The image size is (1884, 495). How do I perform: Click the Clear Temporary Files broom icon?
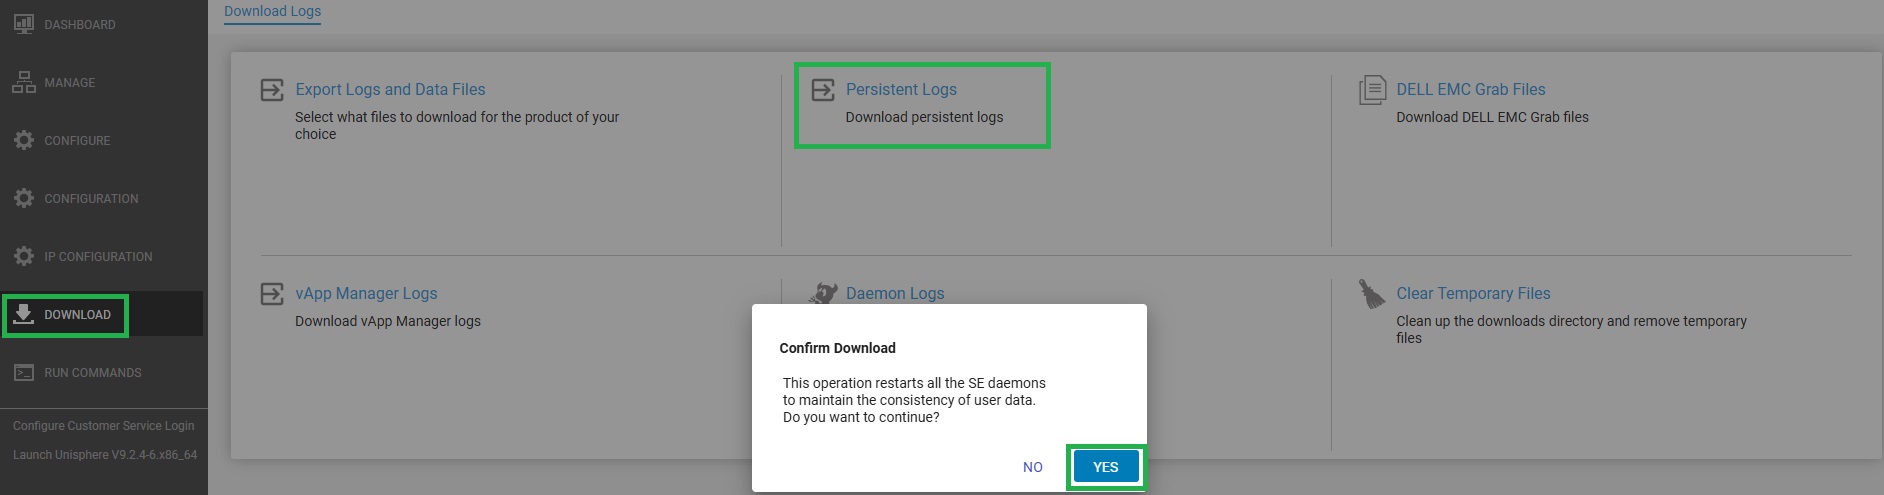click(1371, 294)
